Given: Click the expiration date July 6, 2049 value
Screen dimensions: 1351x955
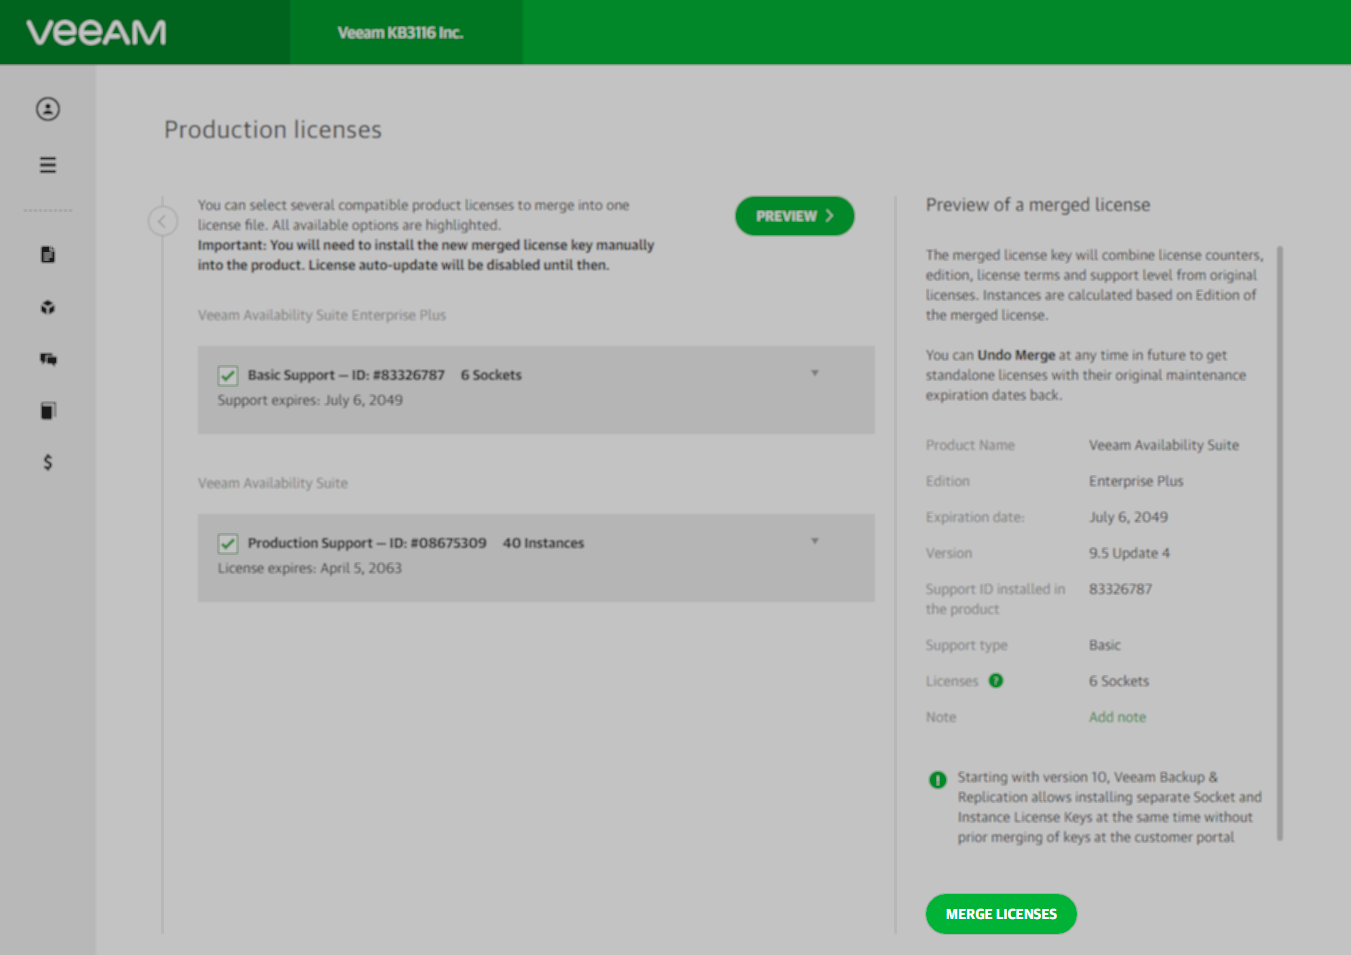Looking at the screenshot, I should 1129,517.
